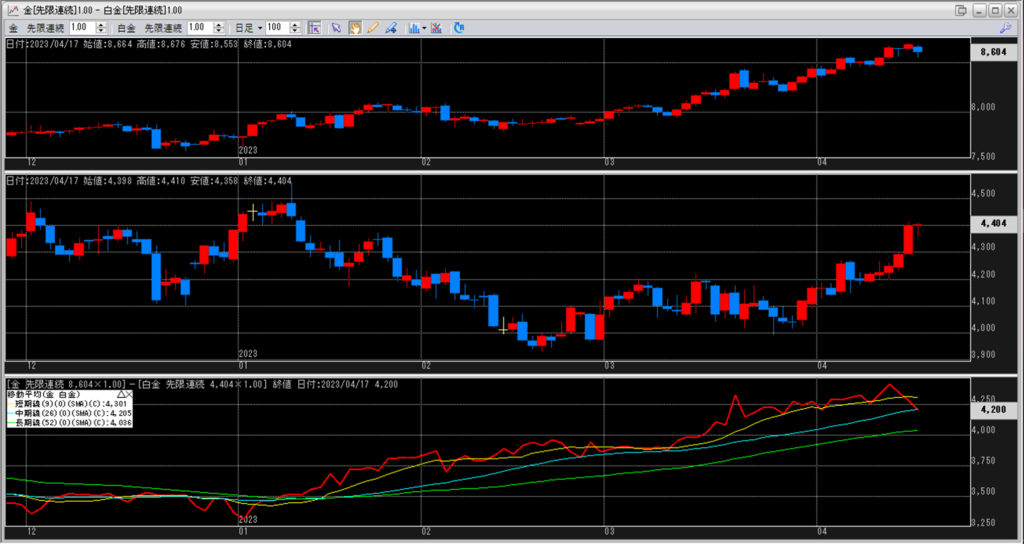
Task: Click the delete indicator icon with red X
Action: point(437,28)
